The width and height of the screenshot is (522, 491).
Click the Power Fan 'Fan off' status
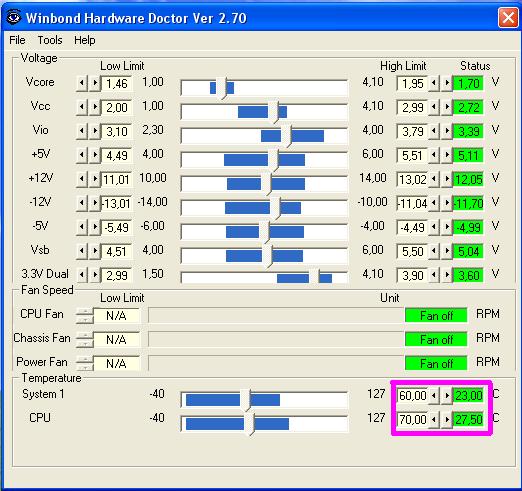(436, 363)
